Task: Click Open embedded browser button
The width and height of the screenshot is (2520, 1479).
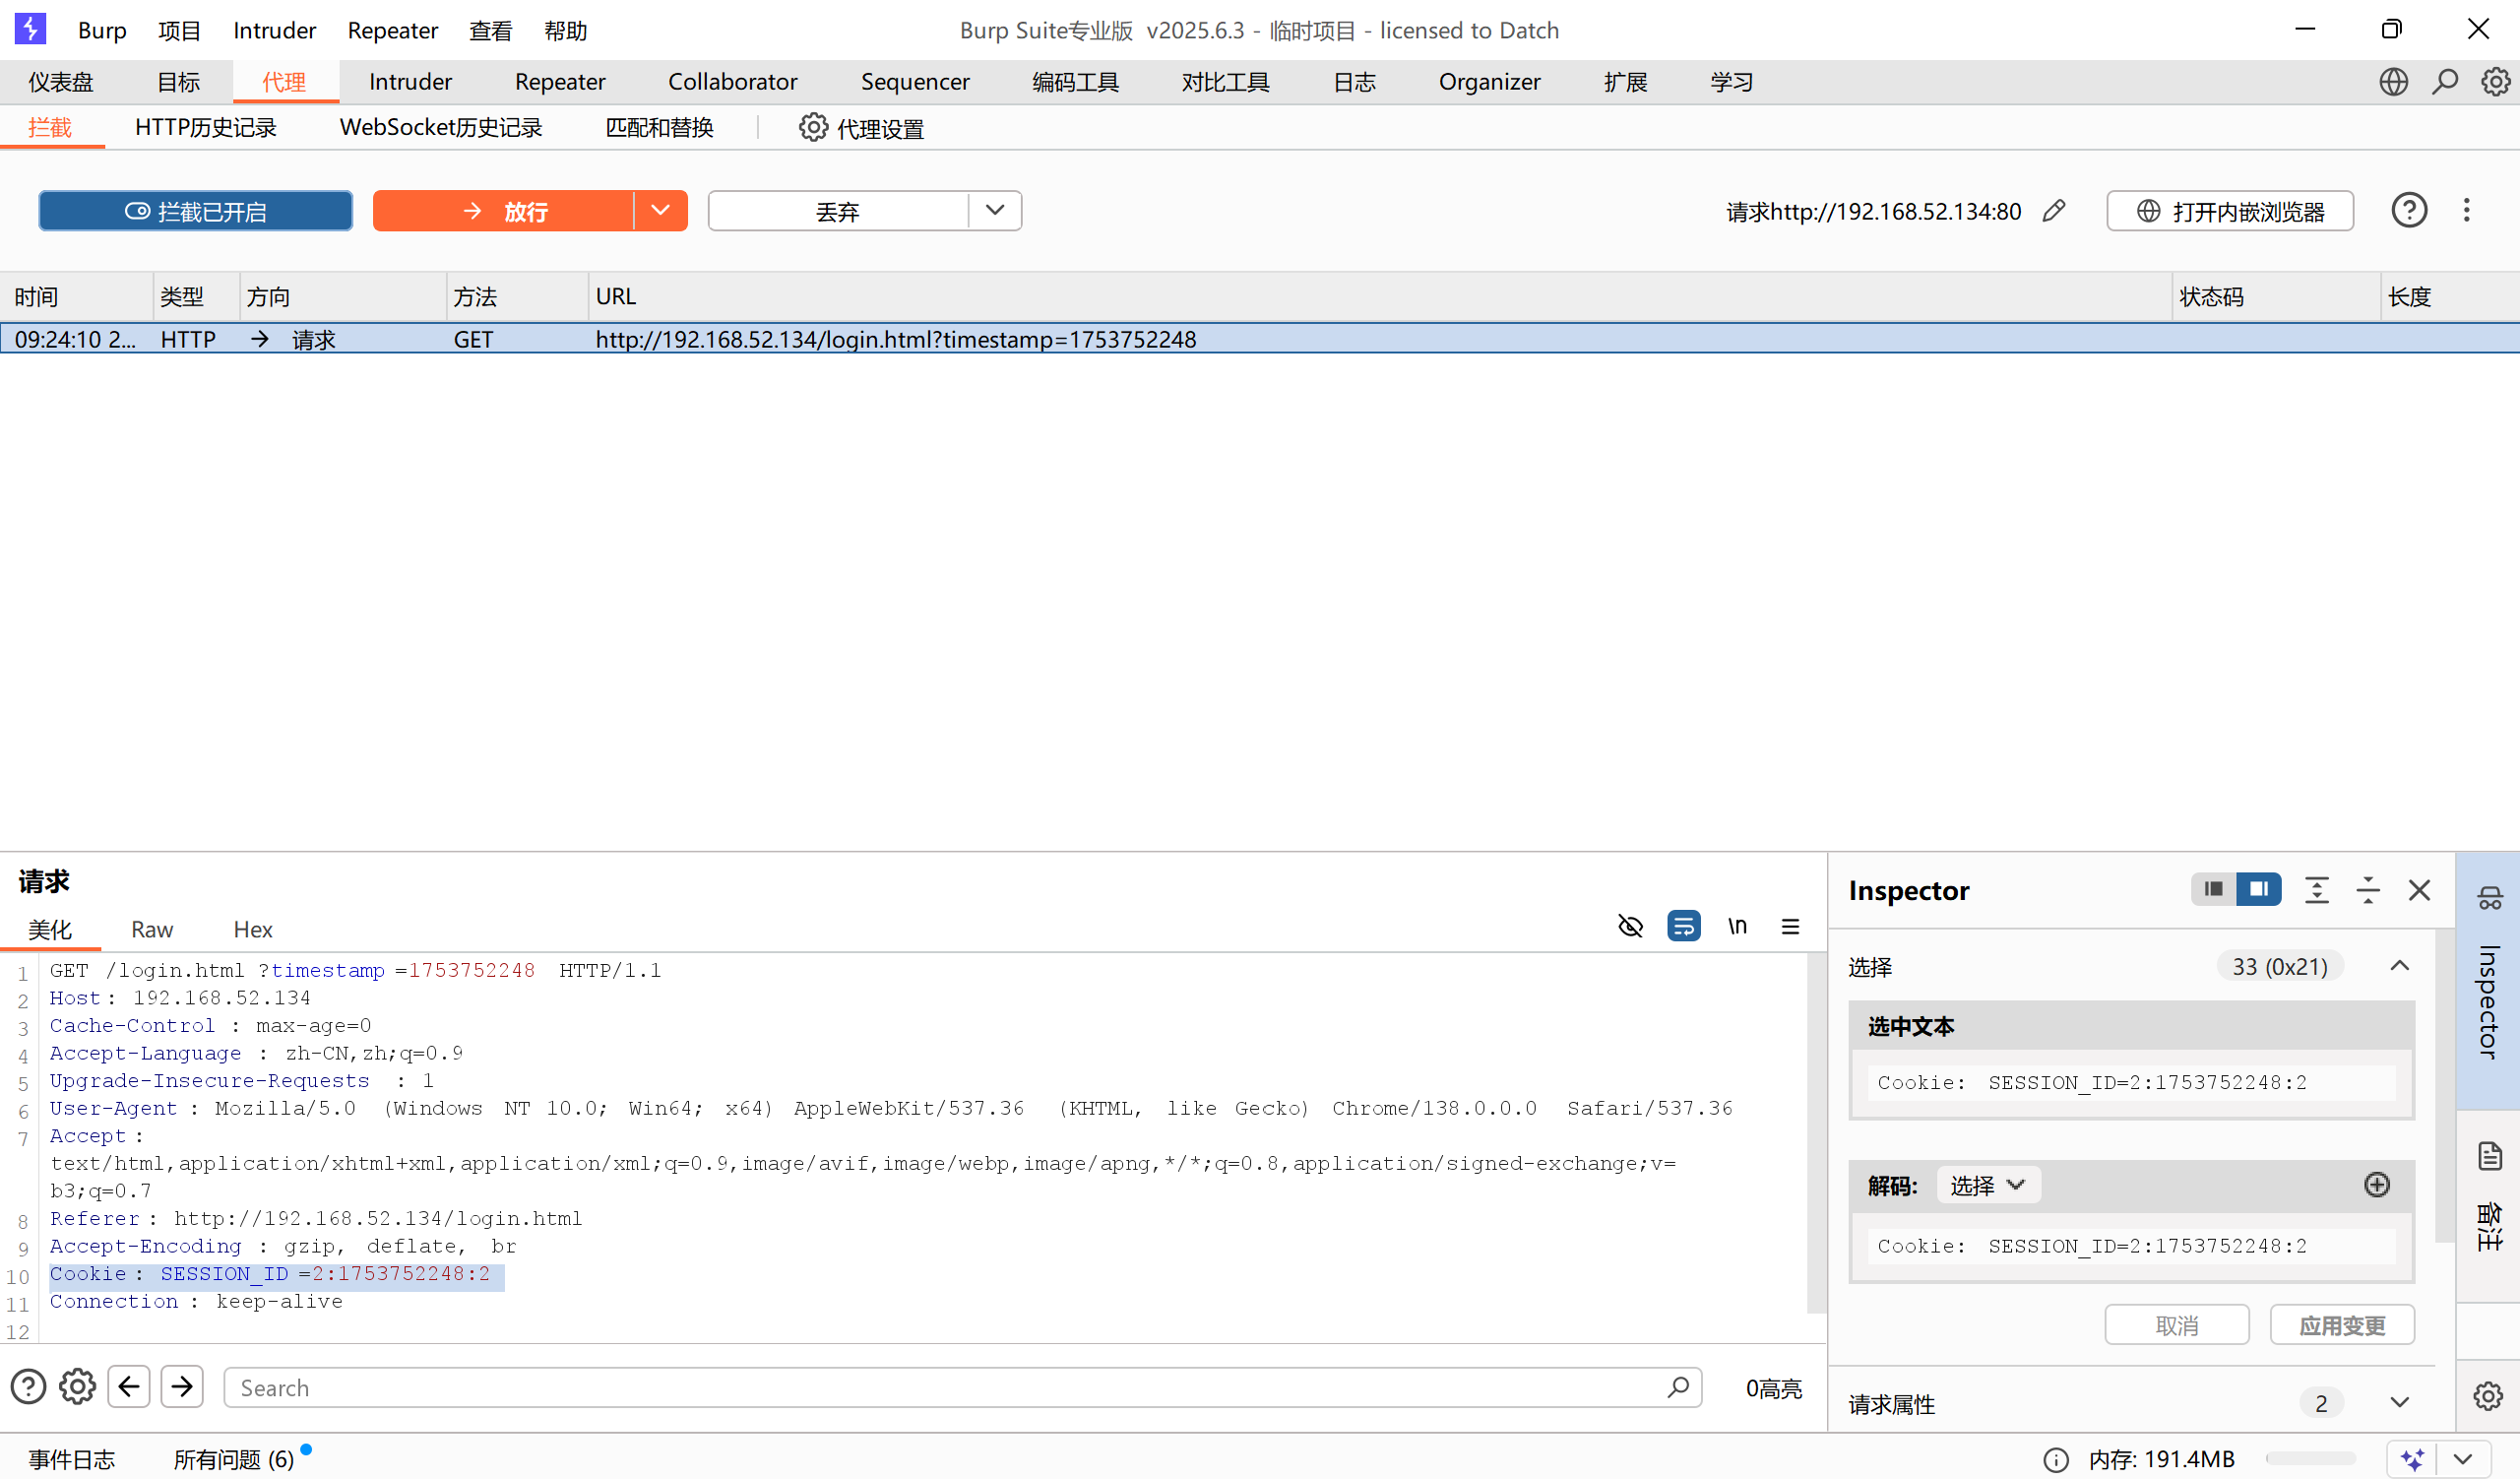Action: [x=2230, y=211]
